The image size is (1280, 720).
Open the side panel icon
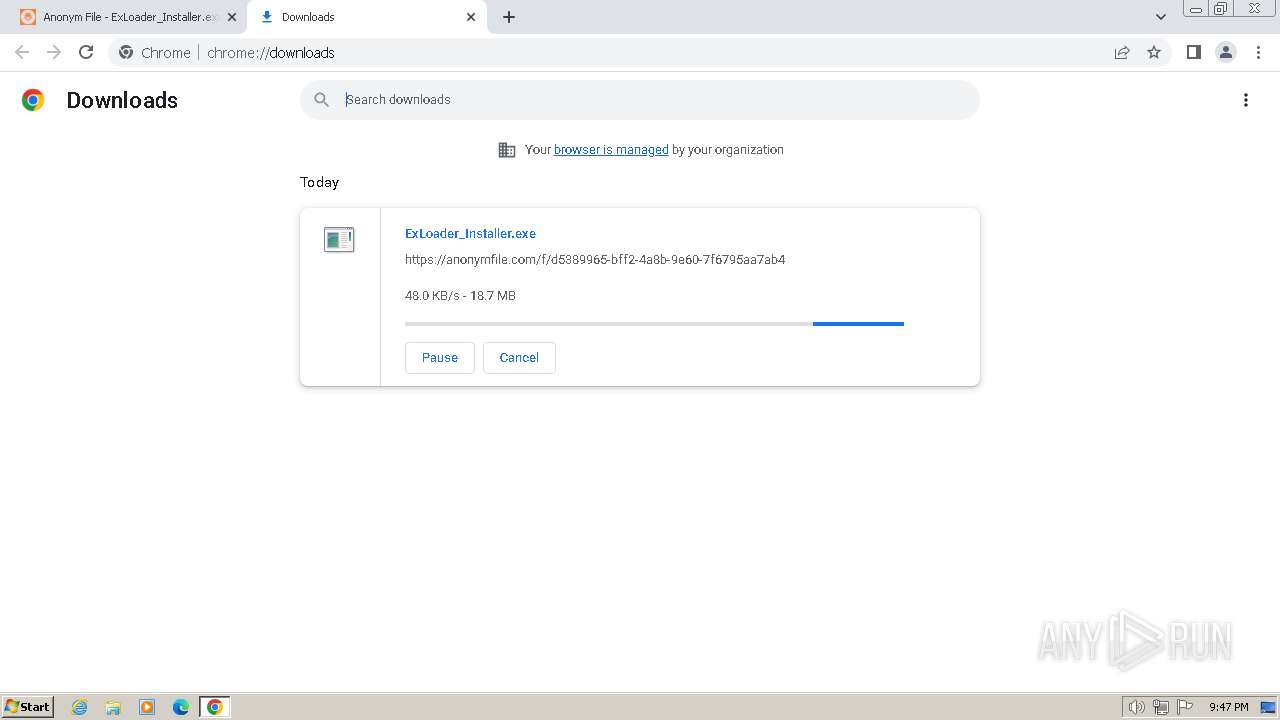[1193, 52]
